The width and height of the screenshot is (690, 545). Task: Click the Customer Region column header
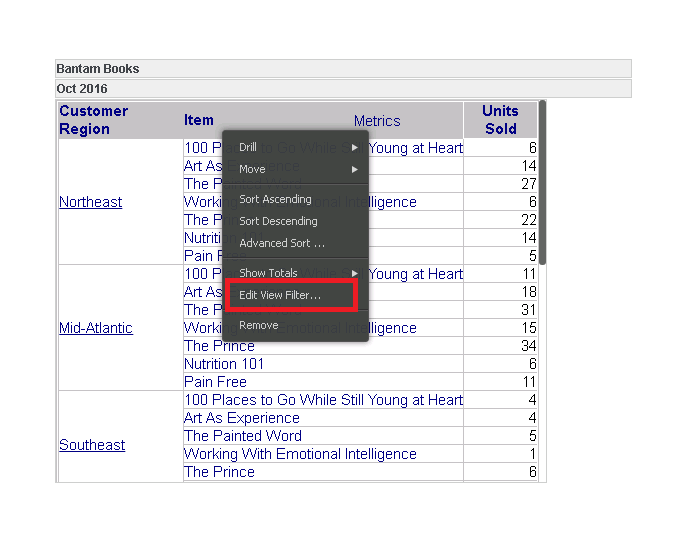point(94,120)
